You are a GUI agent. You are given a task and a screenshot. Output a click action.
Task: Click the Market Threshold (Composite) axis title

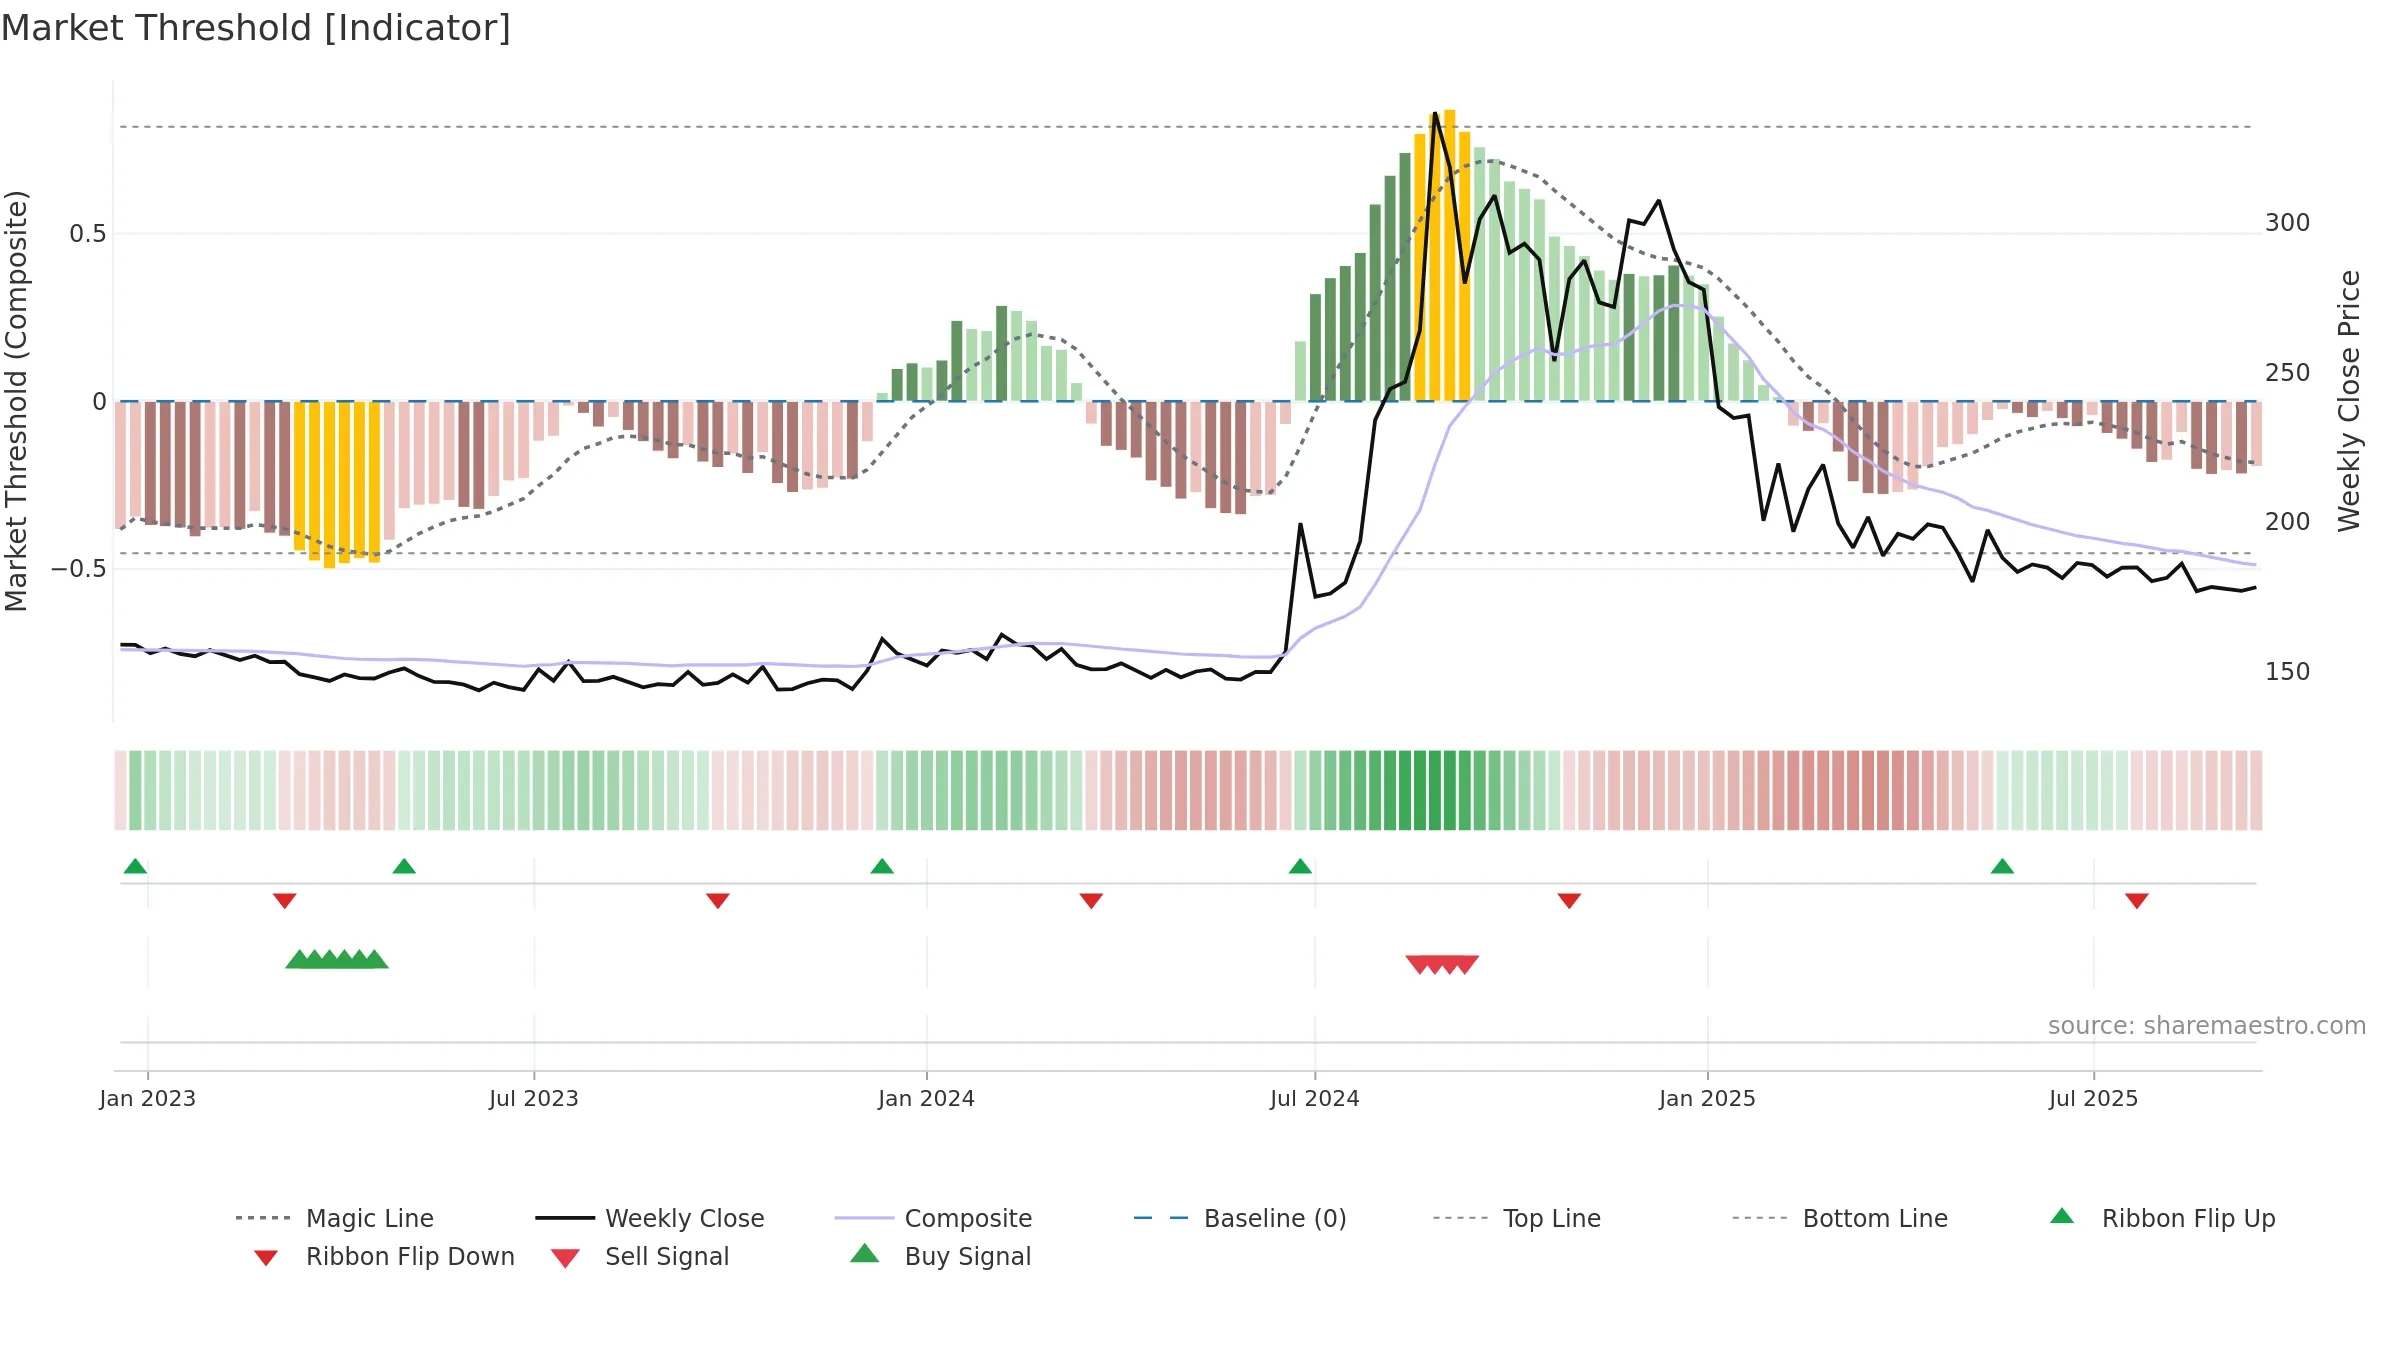click(x=16, y=401)
